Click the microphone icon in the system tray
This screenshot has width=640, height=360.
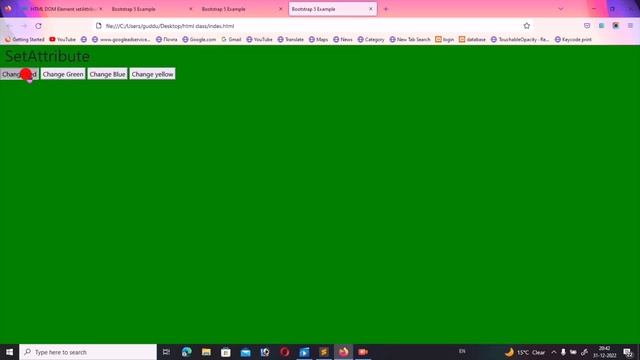[x=563, y=352]
